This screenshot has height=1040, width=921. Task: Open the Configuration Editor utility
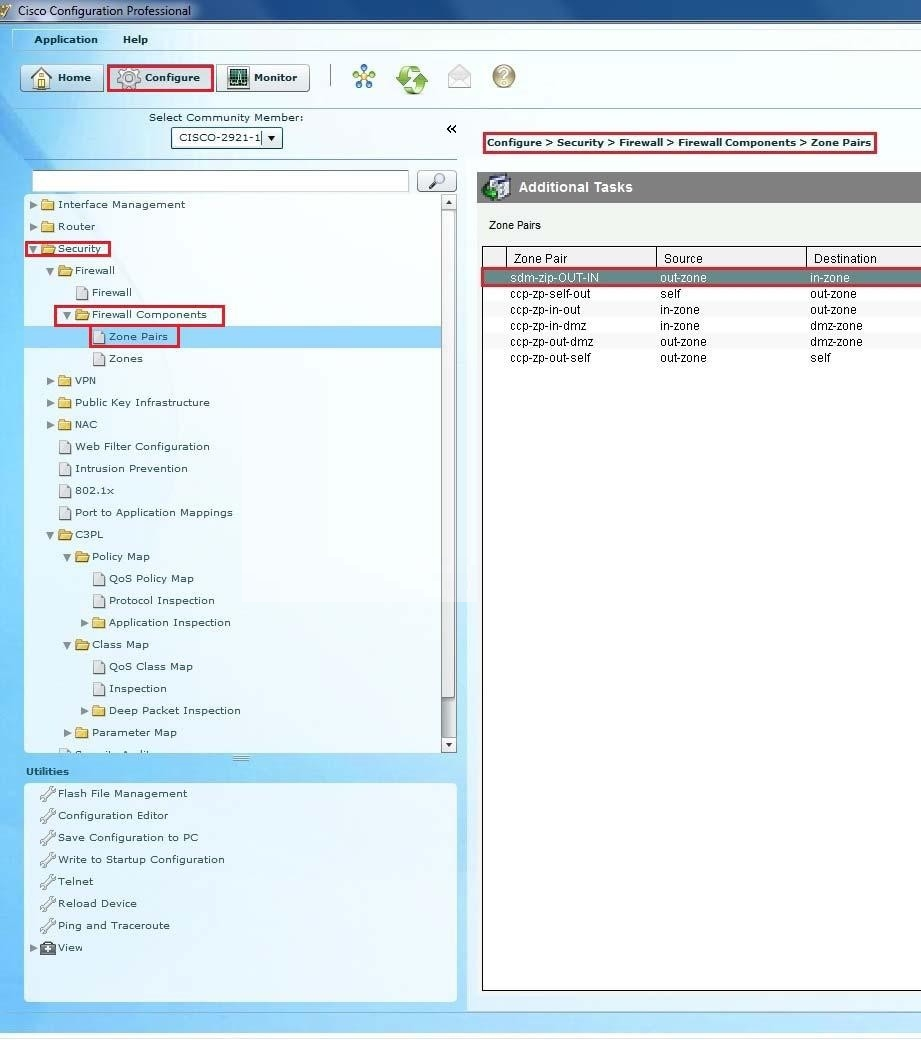[113, 815]
